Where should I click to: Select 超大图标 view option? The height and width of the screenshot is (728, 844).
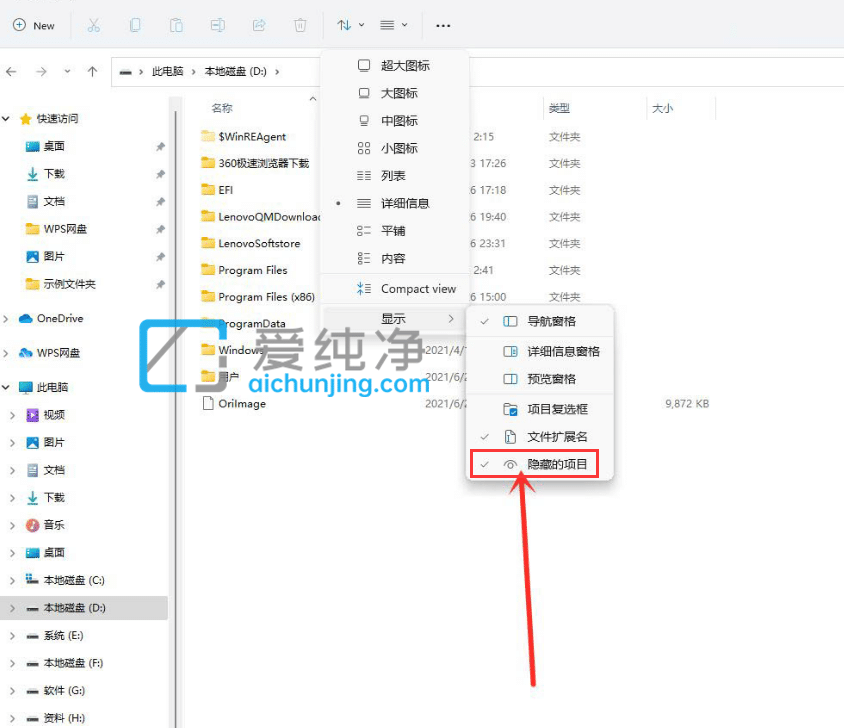395,66
